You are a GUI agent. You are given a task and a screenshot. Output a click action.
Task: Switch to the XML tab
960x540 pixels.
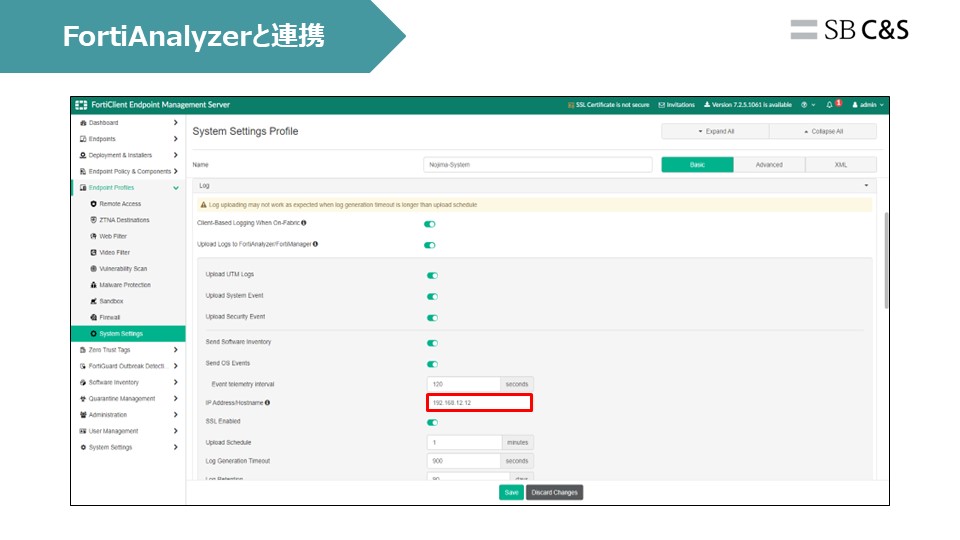(841, 165)
